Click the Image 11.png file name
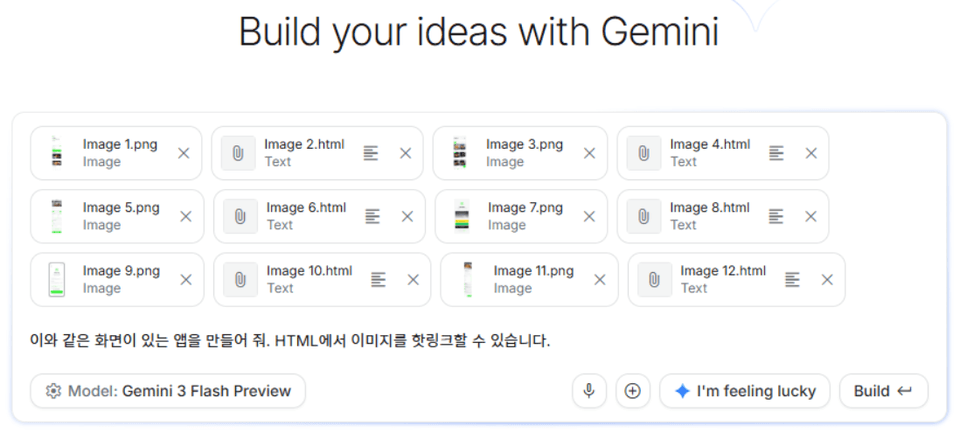Image resolution: width=960 pixels, height=441 pixels. click(534, 271)
